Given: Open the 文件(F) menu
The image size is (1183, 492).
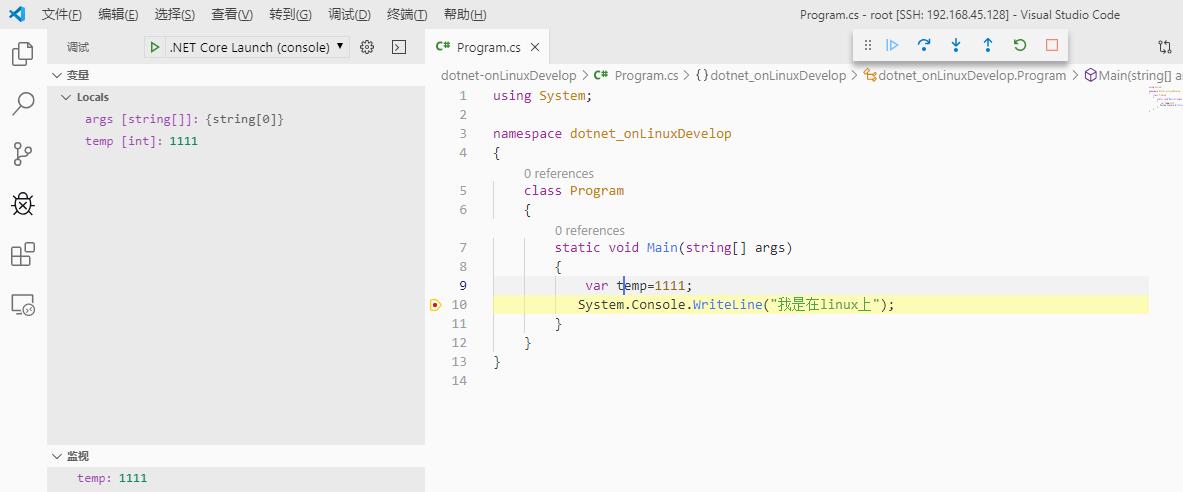Looking at the screenshot, I should (62, 15).
